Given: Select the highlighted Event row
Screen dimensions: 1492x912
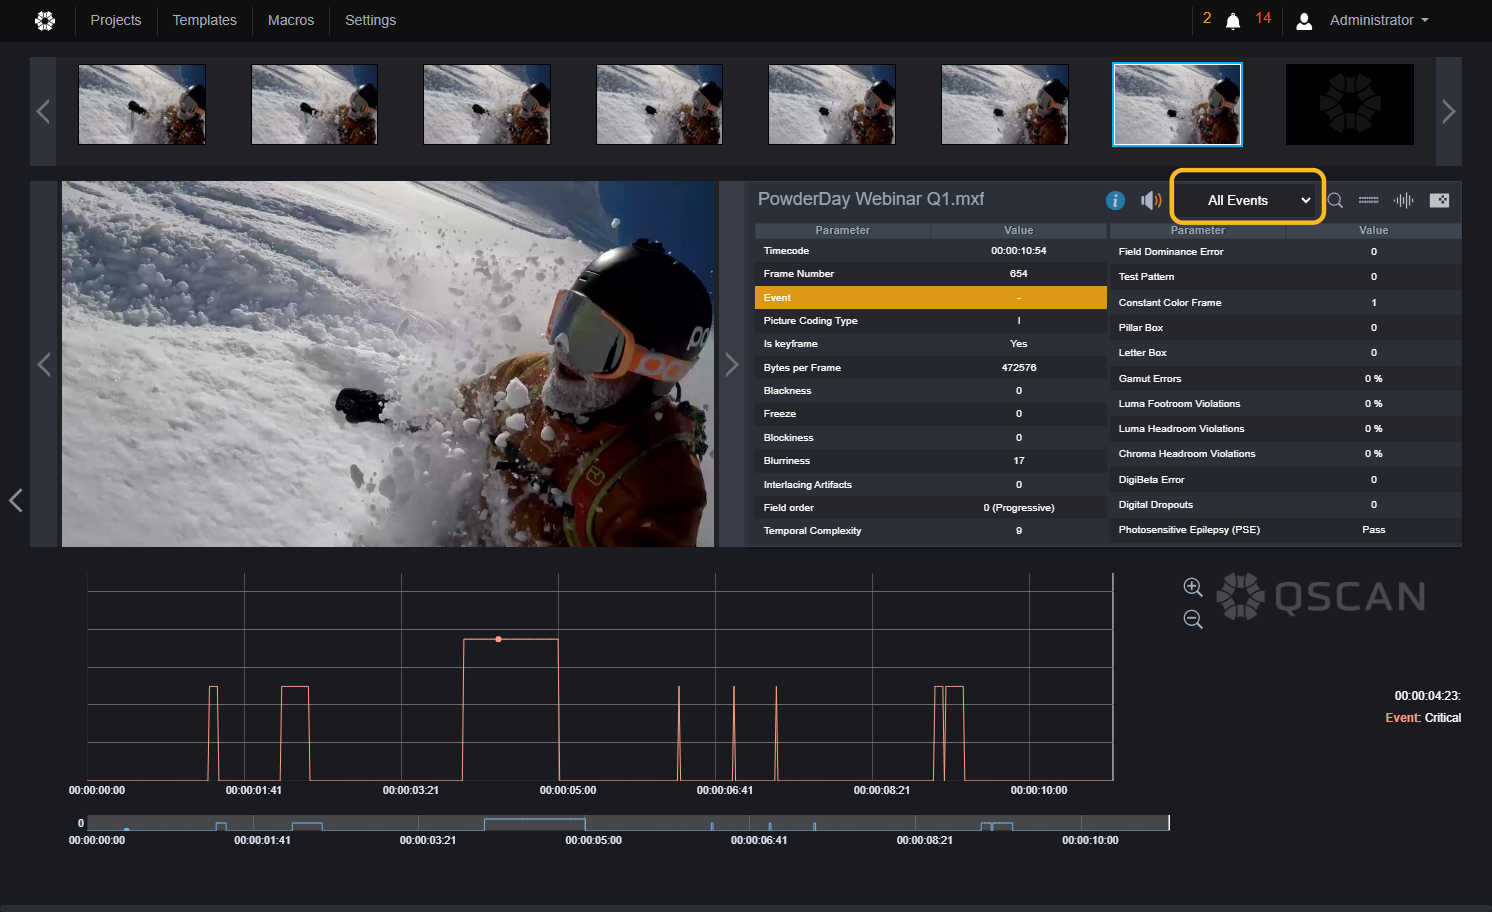Looking at the screenshot, I should 931,298.
